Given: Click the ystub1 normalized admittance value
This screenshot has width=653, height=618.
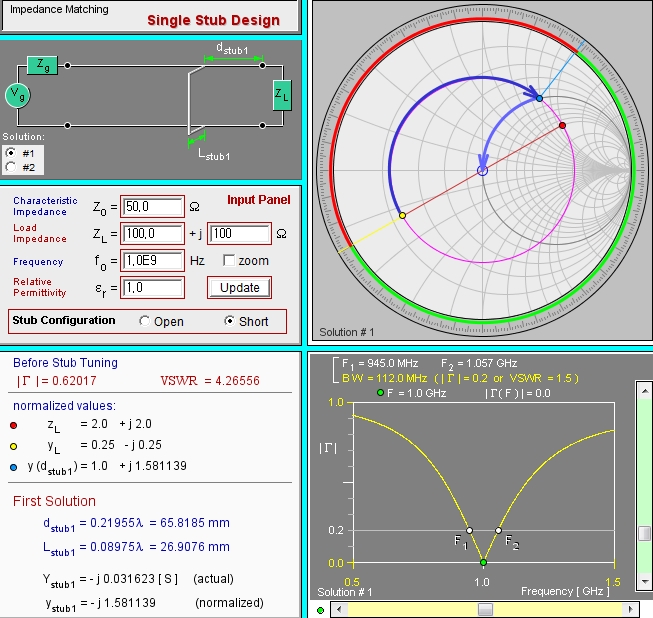Looking at the screenshot, I should pos(155,603).
